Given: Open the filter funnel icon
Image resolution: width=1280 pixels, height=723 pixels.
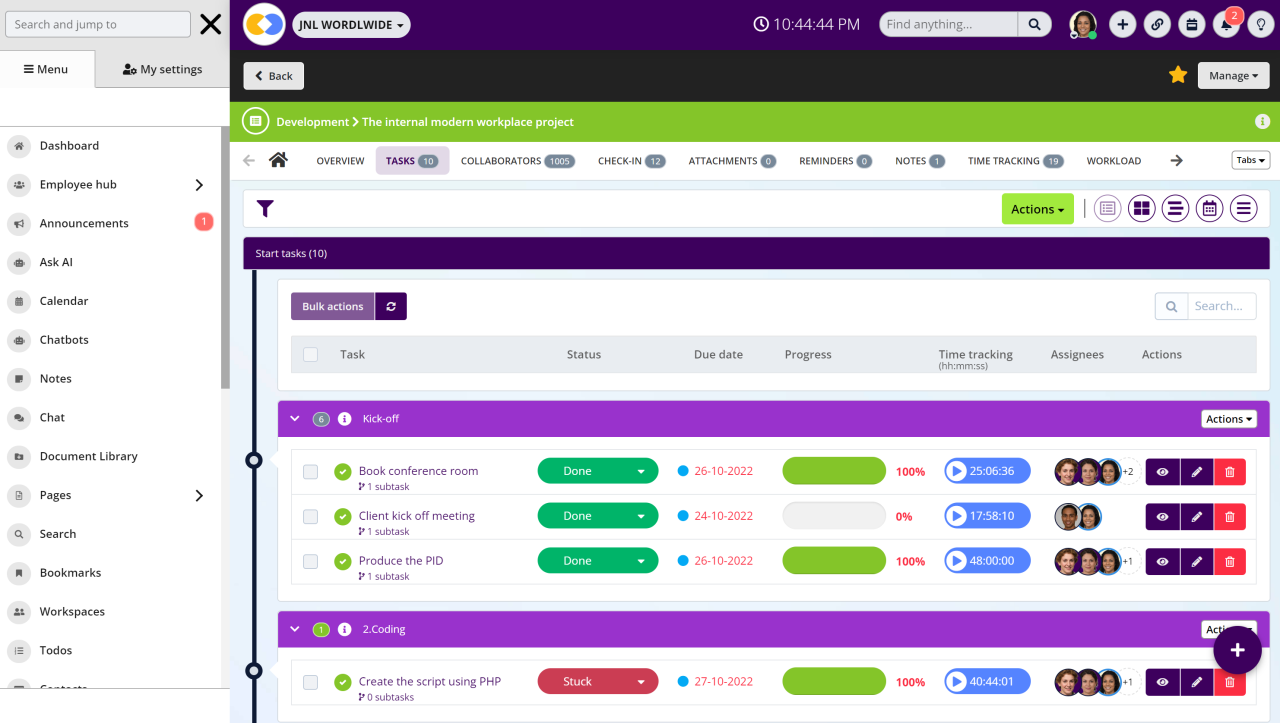Looking at the screenshot, I should 265,208.
